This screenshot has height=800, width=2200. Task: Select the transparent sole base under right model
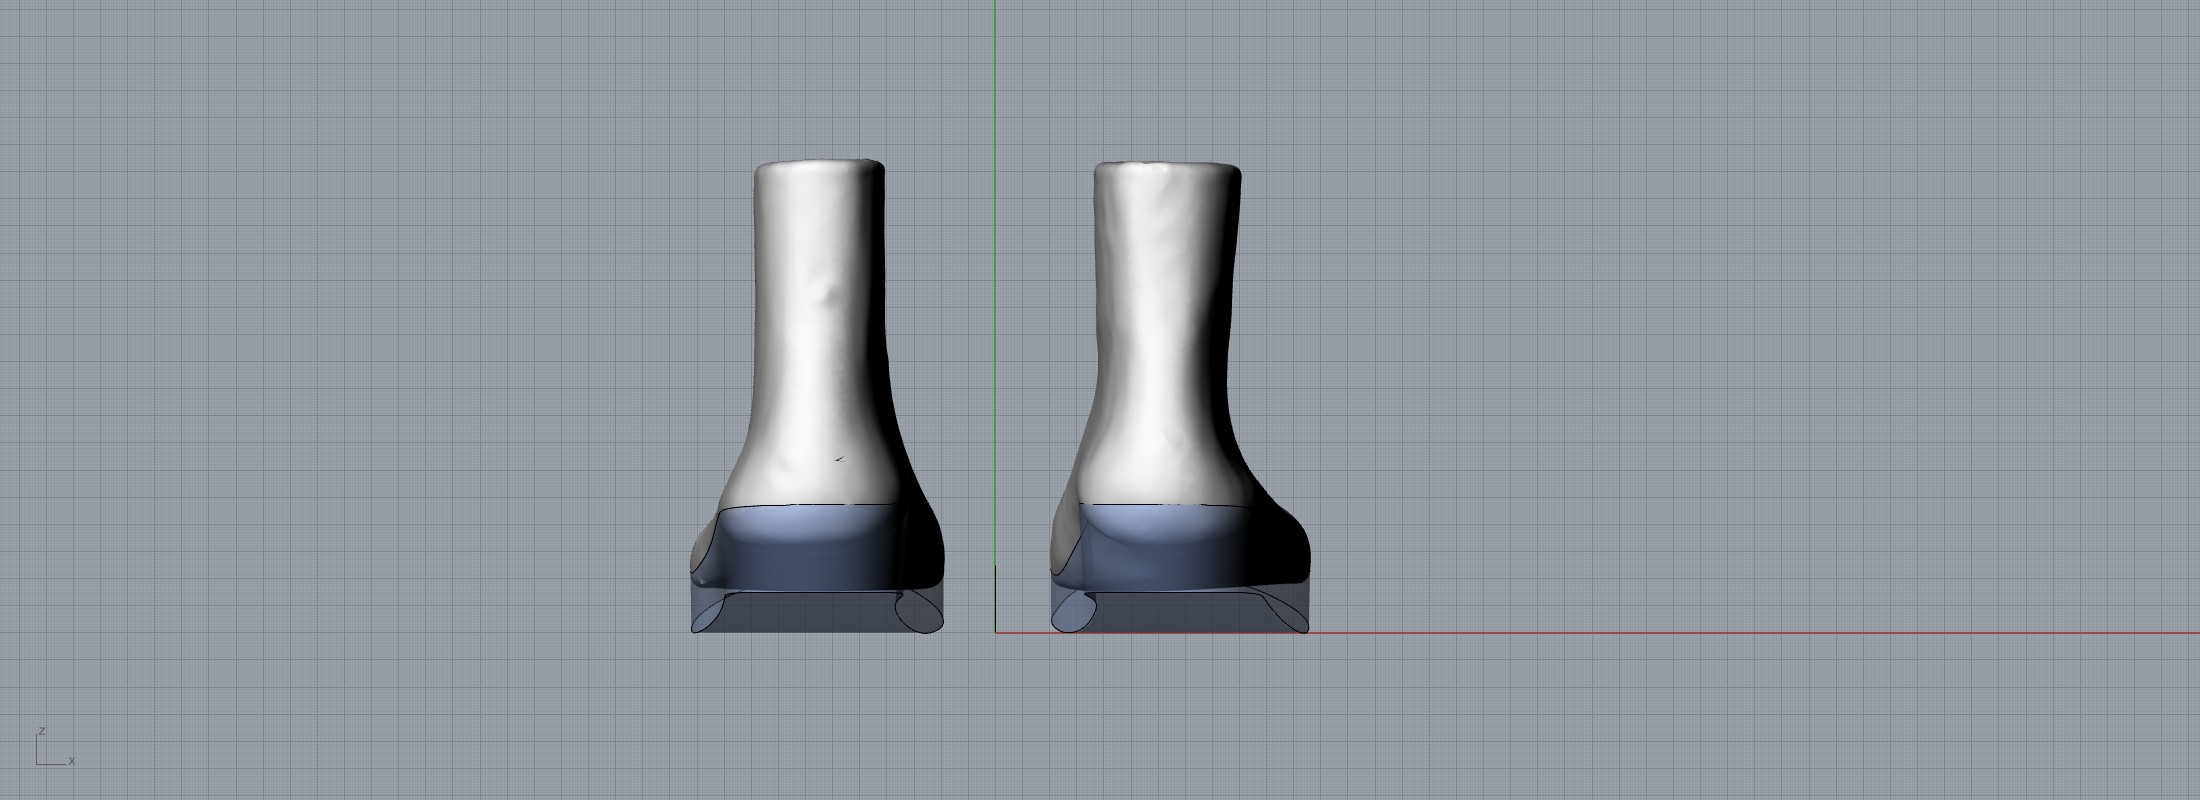[x=1175, y=612]
